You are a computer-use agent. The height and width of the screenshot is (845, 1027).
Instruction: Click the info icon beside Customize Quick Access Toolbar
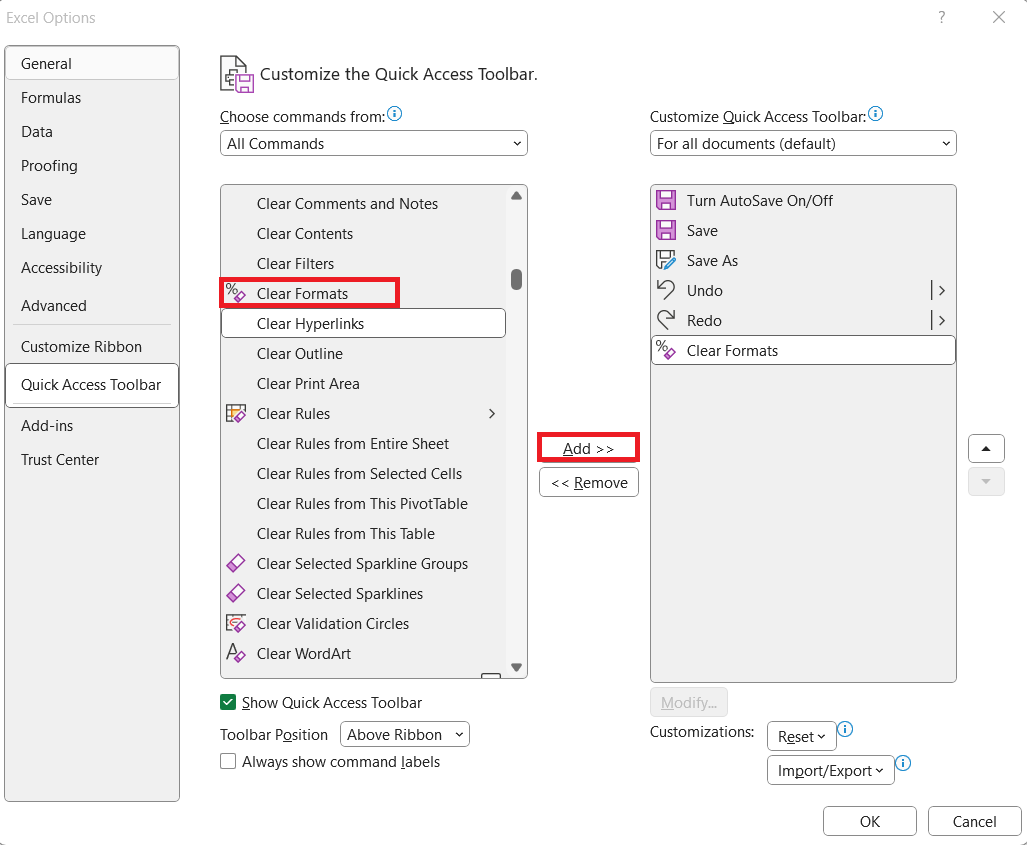(x=875, y=114)
